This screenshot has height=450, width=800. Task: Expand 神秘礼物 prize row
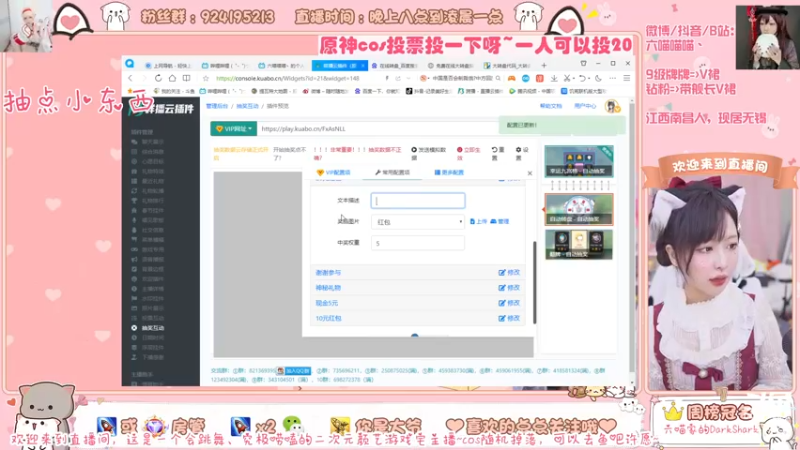[x=328, y=288]
